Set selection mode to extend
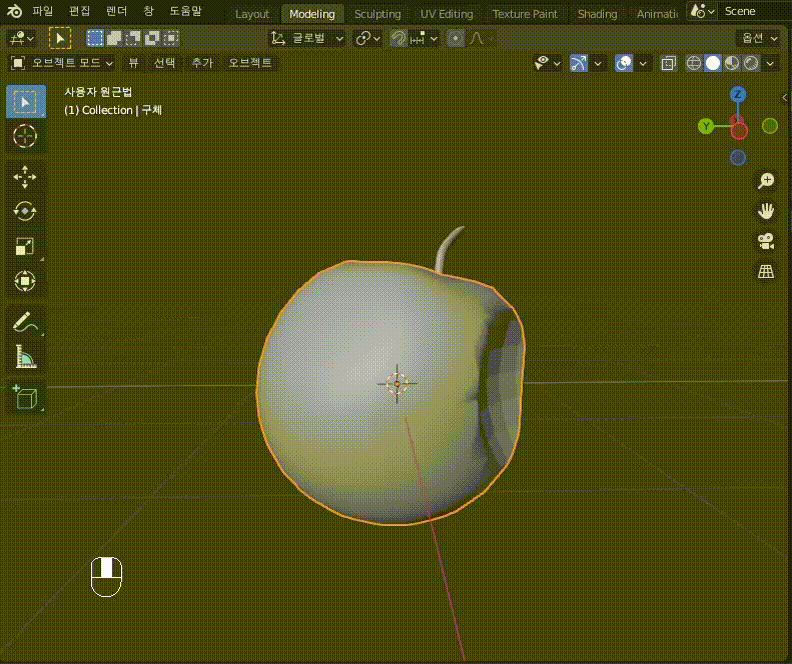The height and width of the screenshot is (664, 792). click(x=114, y=38)
